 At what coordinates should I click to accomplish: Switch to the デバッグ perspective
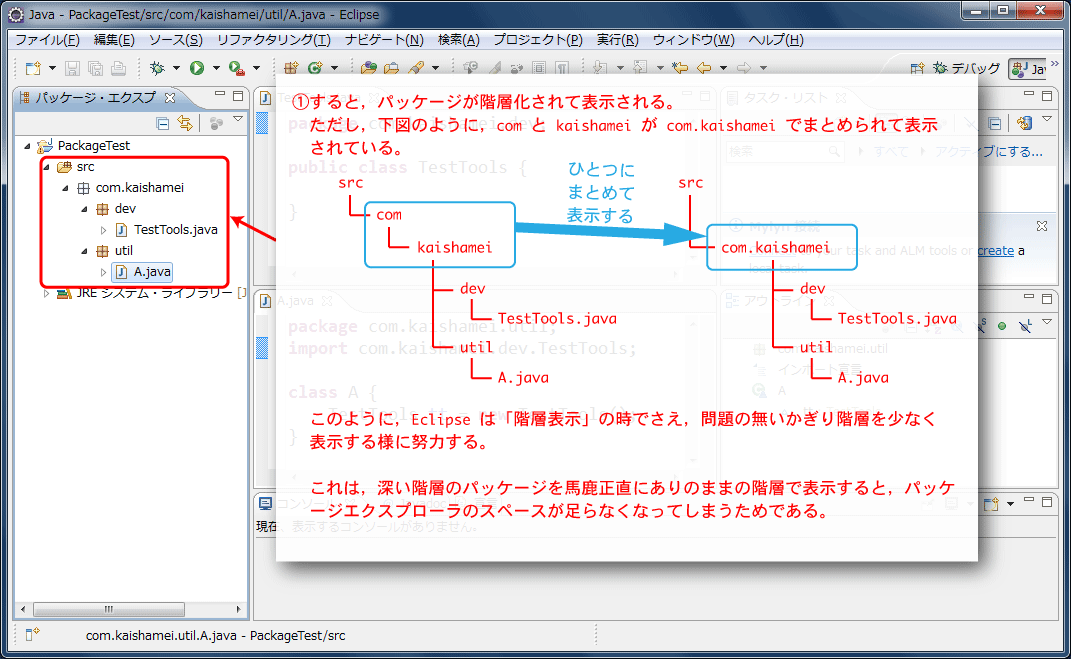pos(966,68)
